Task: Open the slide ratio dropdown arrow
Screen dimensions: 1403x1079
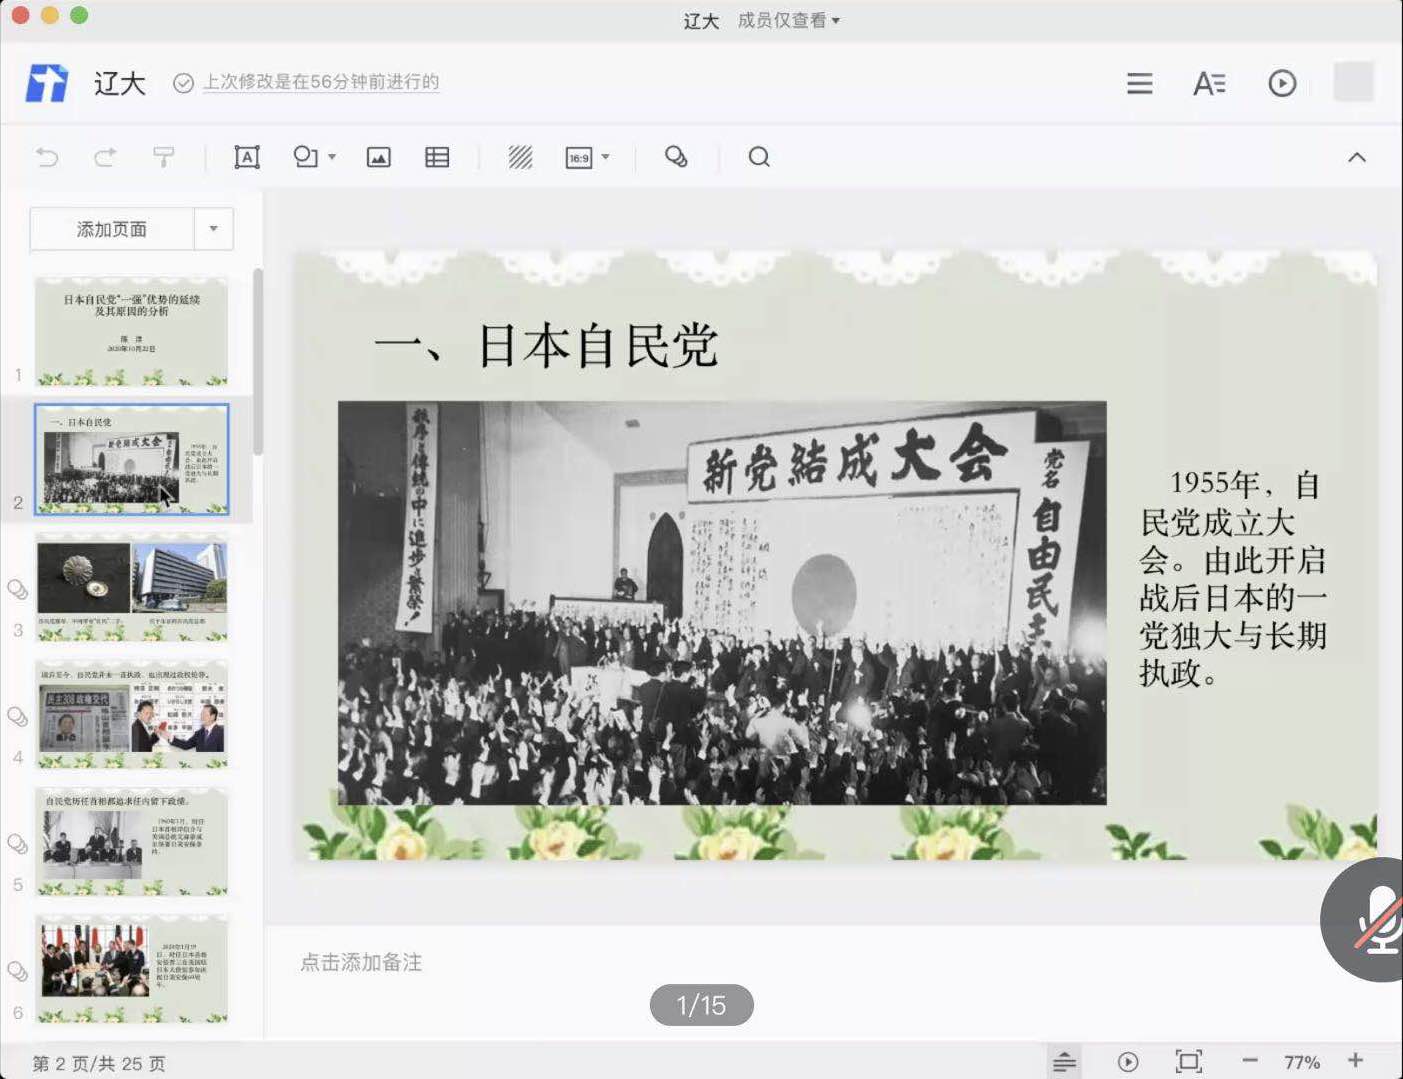Action: click(606, 157)
